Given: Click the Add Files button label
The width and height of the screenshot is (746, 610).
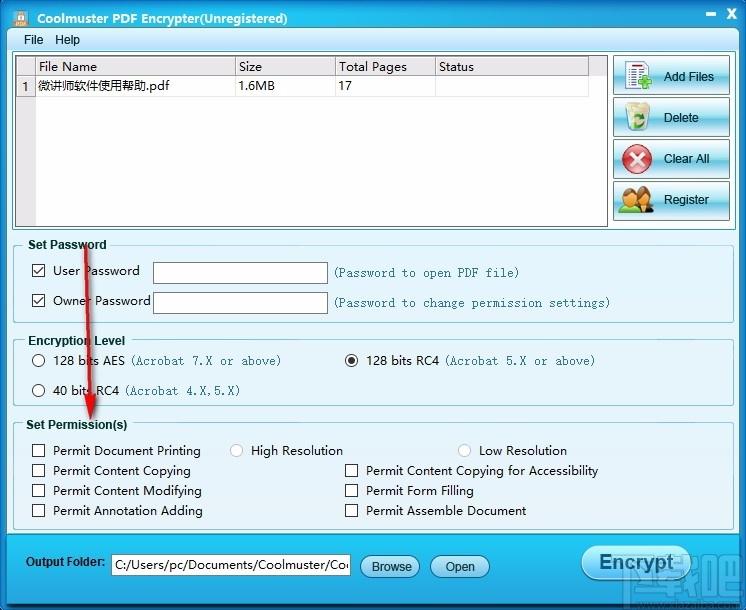Looking at the screenshot, I should coord(688,77).
